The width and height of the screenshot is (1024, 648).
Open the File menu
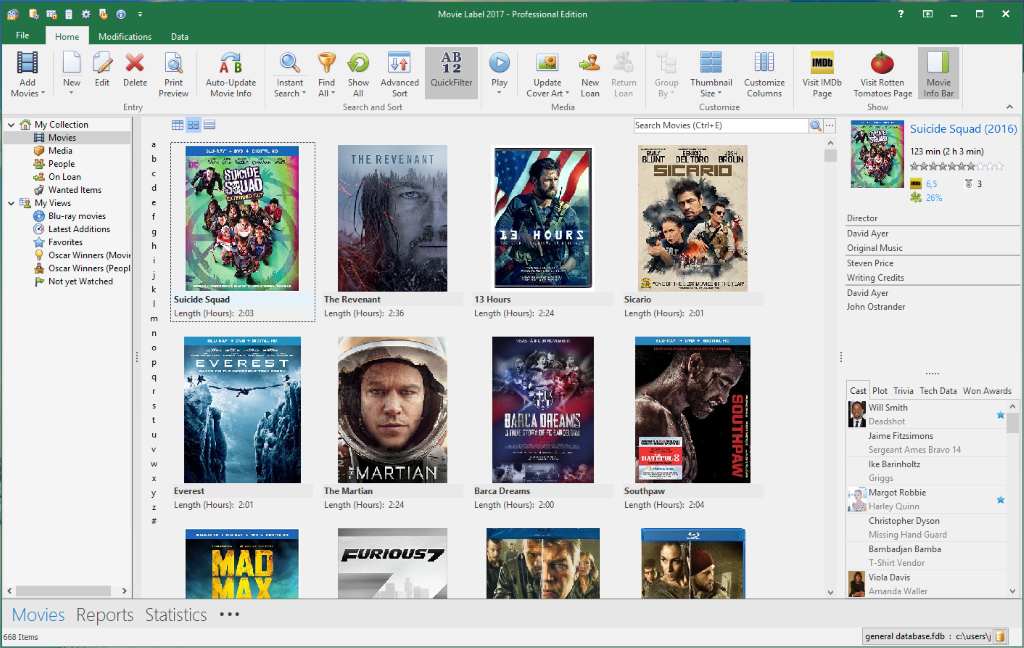pos(22,35)
